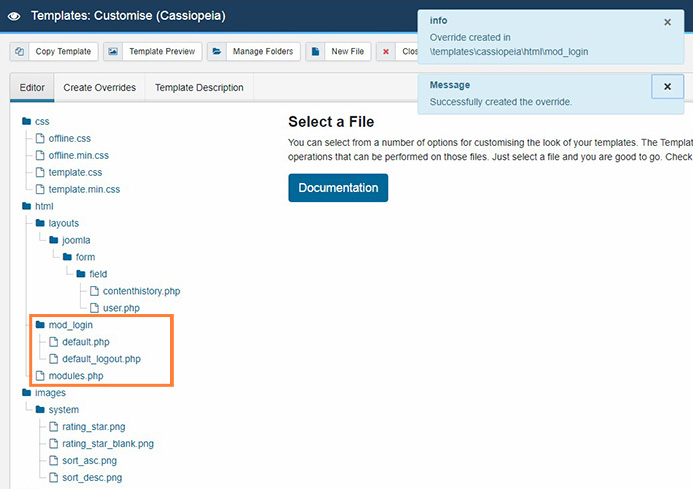Viewport: 693px width, 489px height.
Task: Click the Copy Template icon
Action: pos(20,51)
